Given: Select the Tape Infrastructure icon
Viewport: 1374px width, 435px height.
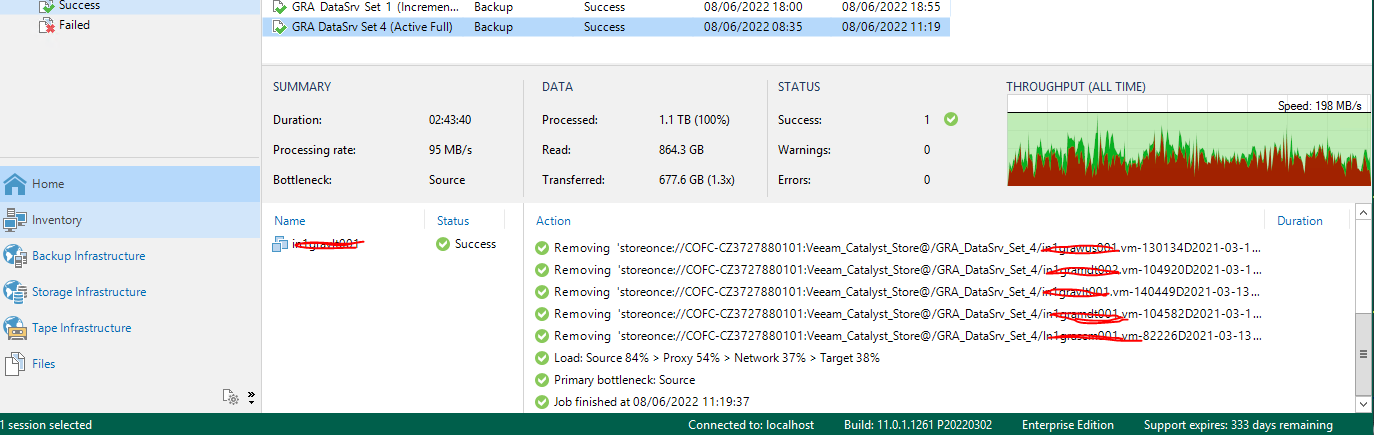Looking at the screenshot, I should click(15, 328).
